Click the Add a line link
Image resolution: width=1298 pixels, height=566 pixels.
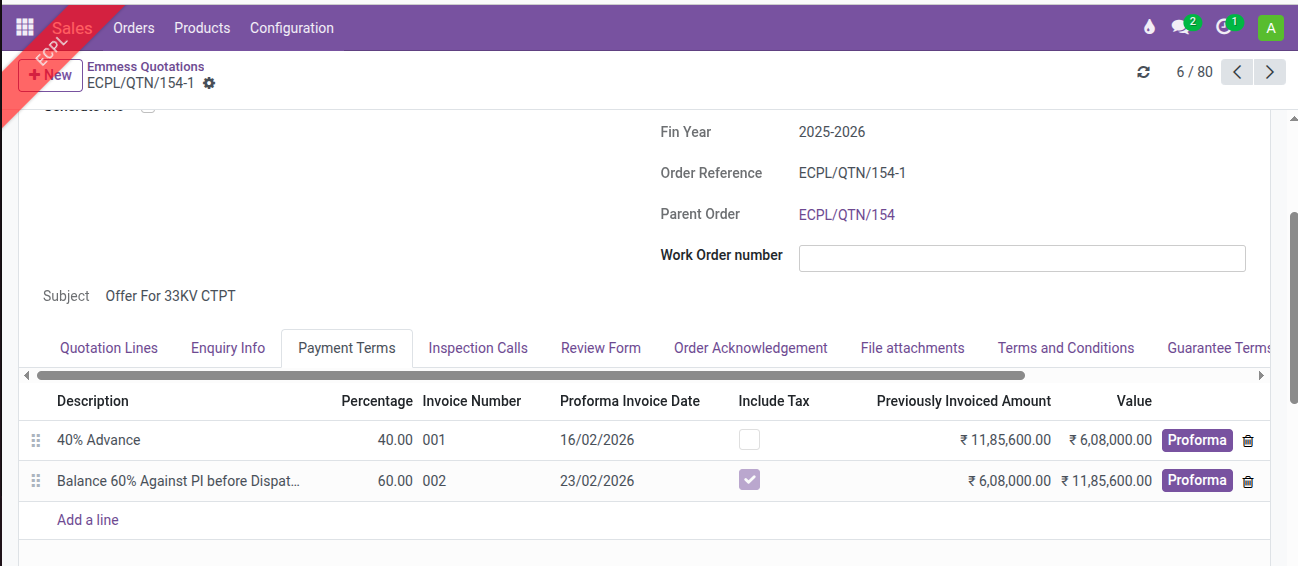click(x=88, y=520)
